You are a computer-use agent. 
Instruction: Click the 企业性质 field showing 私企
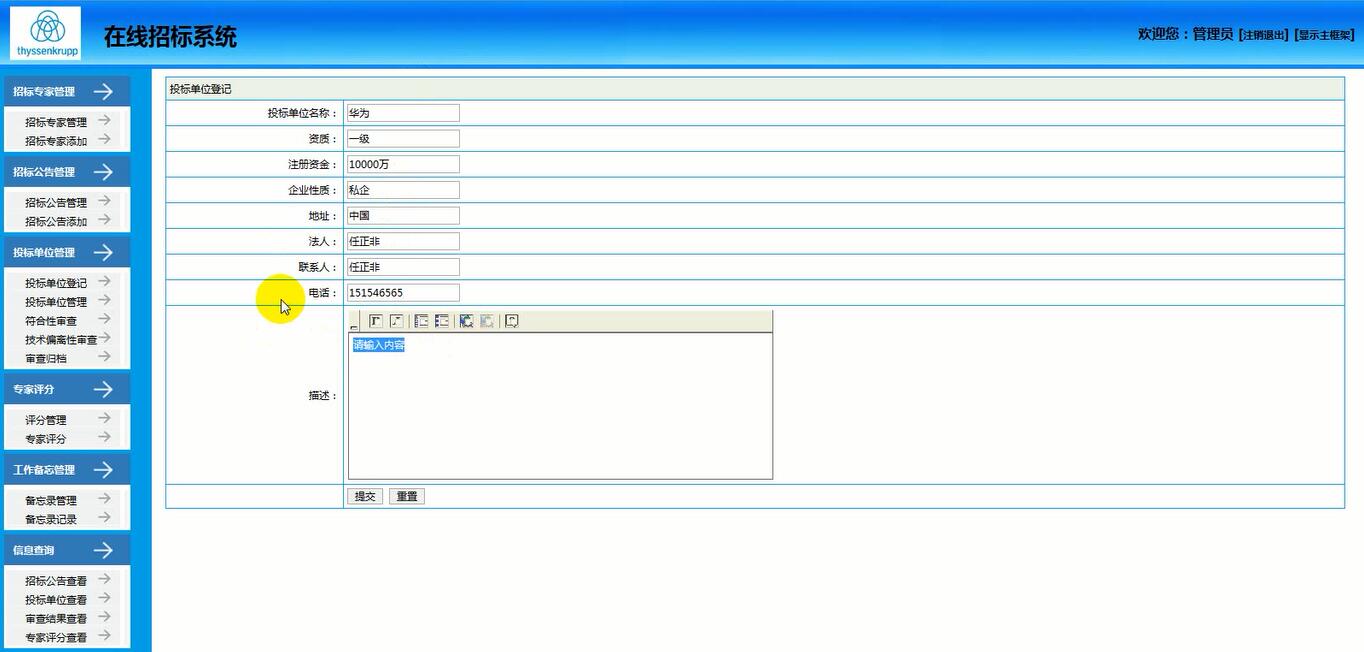tap(403, 190)
